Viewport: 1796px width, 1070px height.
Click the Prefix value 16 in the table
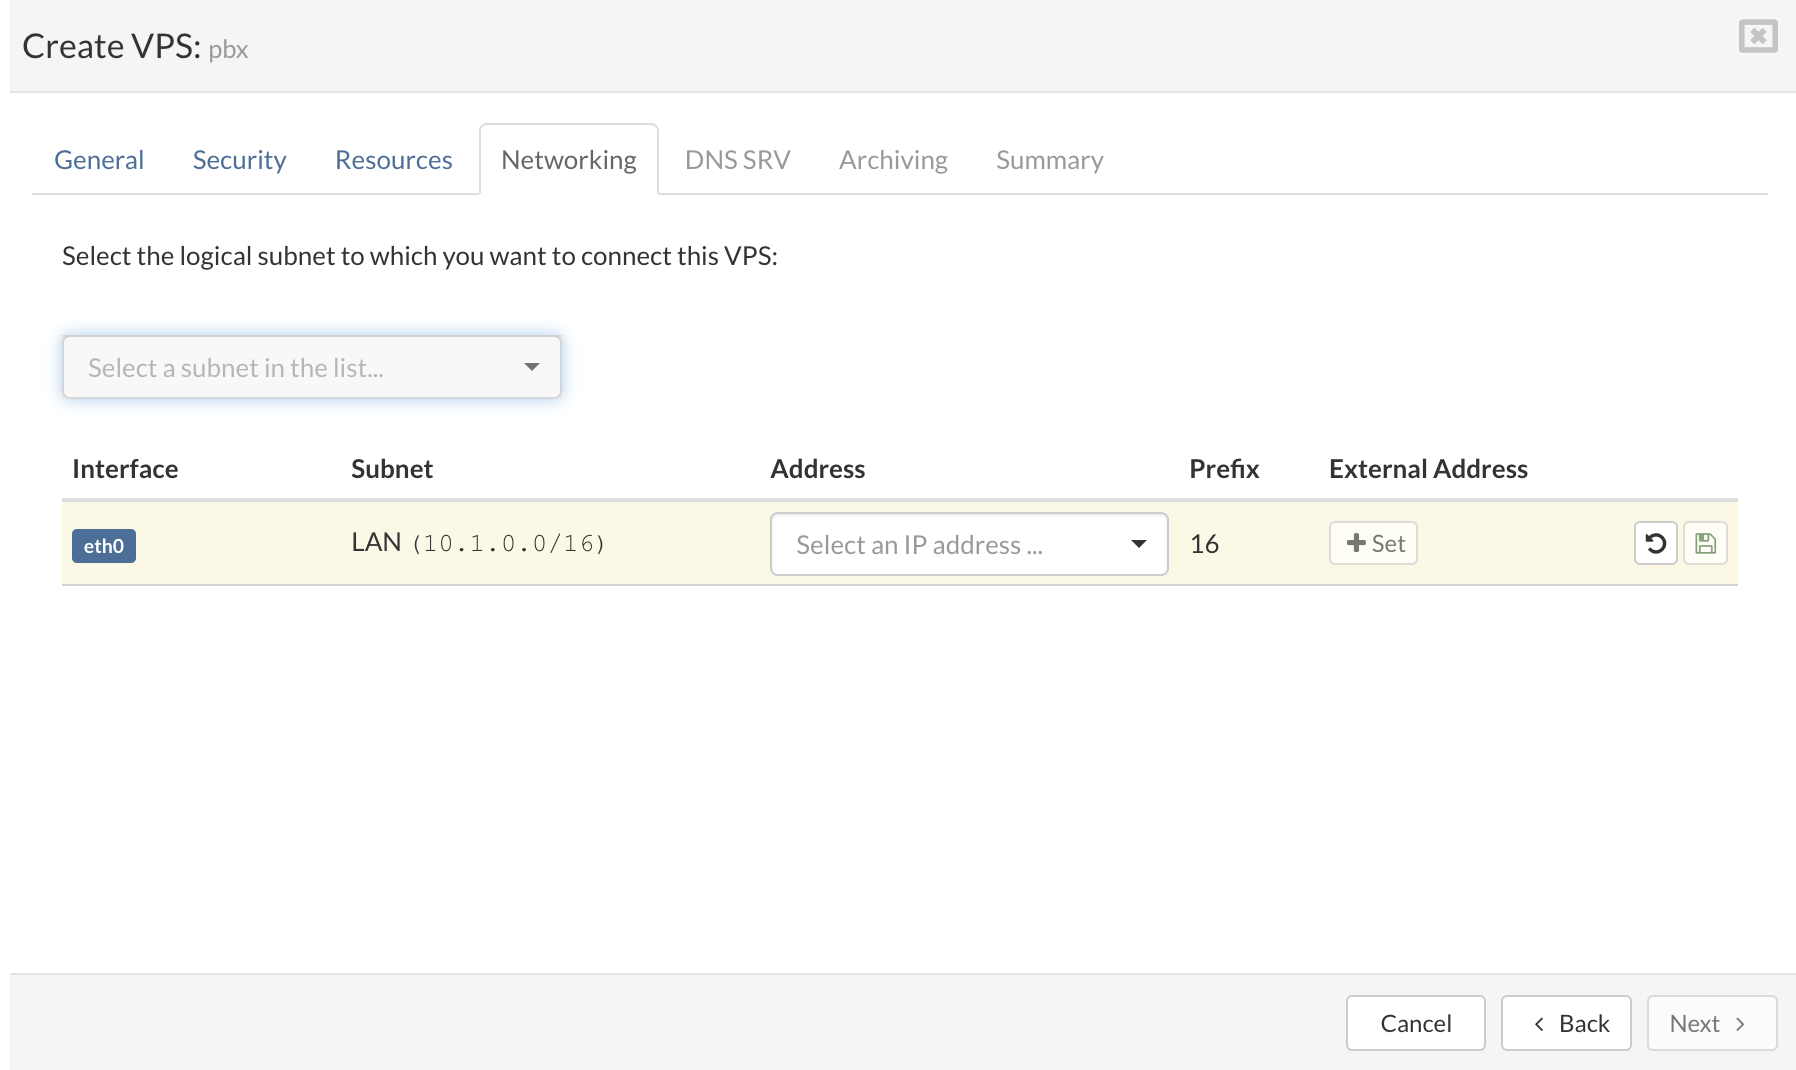pos(1204,543)
